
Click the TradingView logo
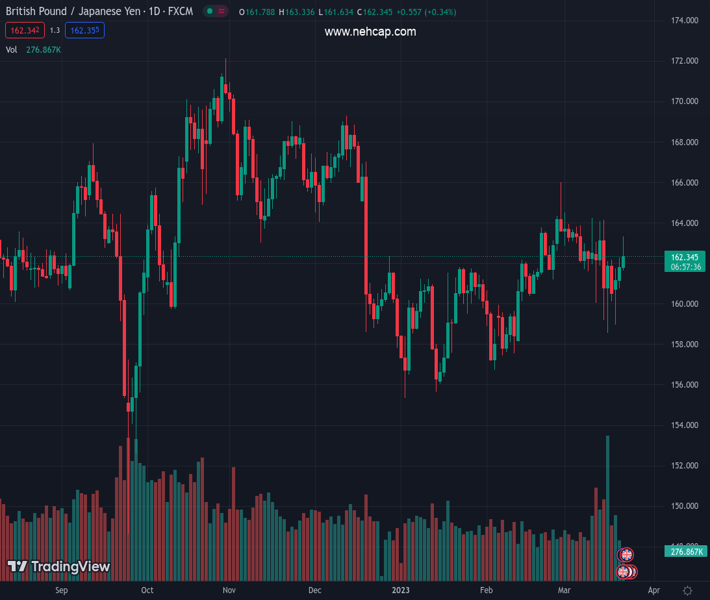tap(59, 567)
